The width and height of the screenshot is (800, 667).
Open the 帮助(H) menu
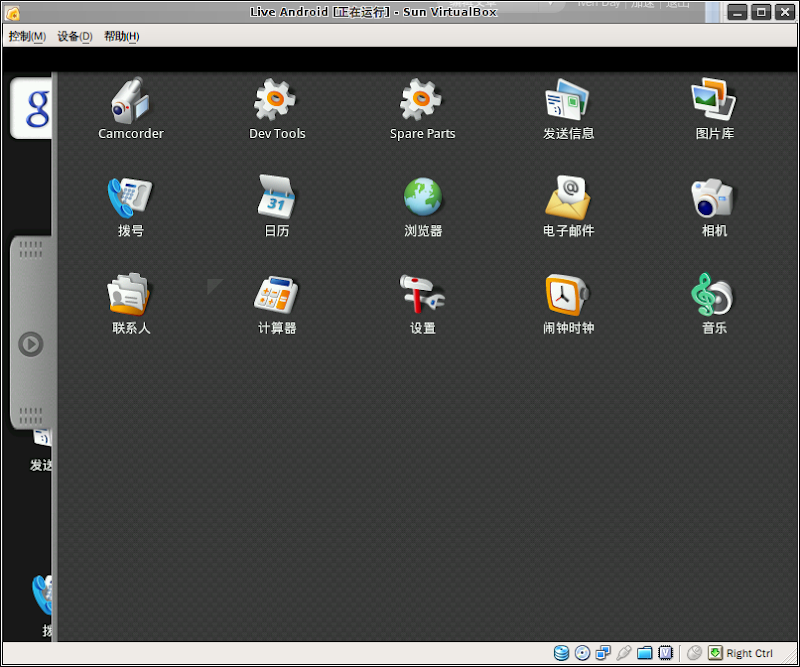[122, 36]
